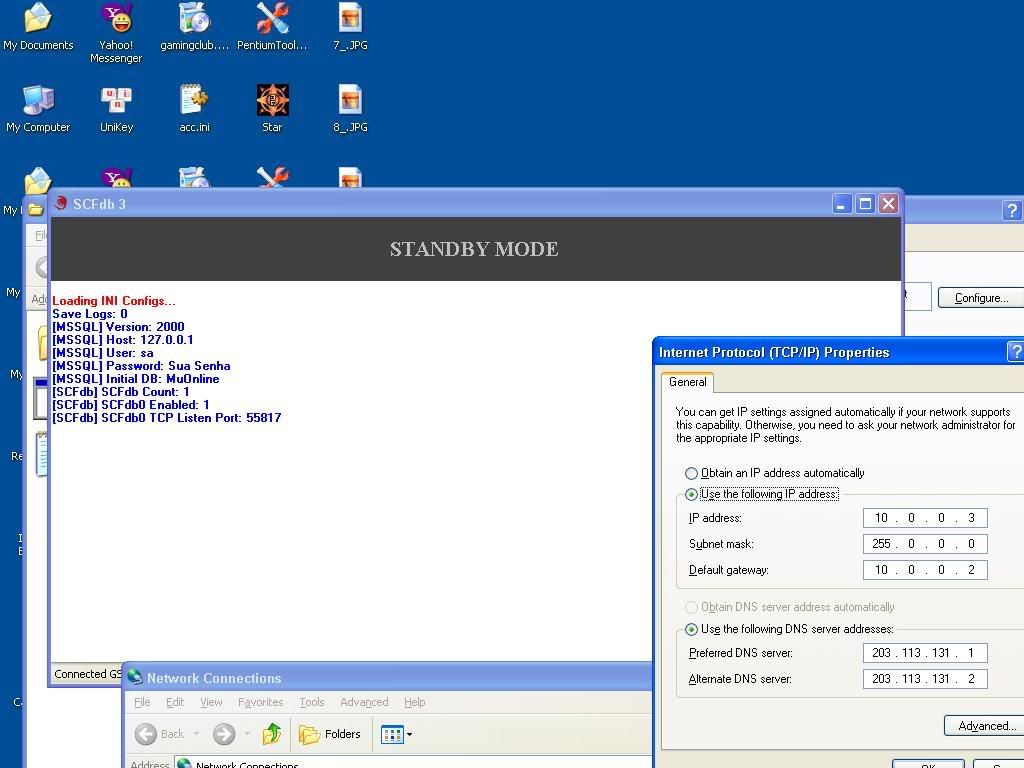Open the Help menu in Network Connections
The height and width of the screenshot is (768, 1024).
(x=414, y=702)
